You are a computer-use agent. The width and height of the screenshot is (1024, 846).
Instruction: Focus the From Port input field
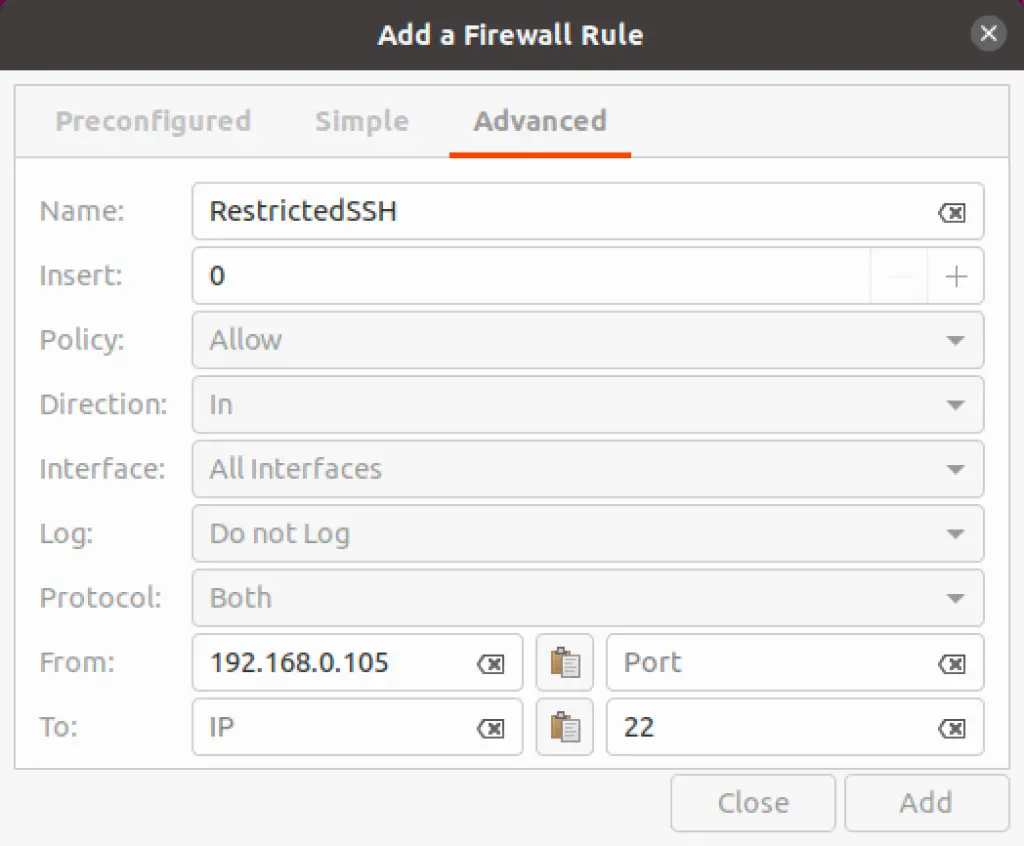(777, 662)
